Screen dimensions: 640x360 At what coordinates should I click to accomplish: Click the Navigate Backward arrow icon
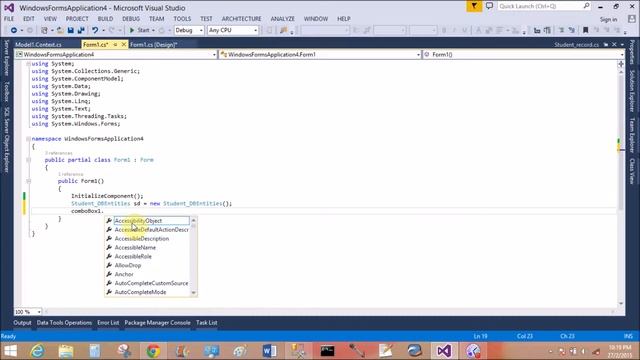click(x=13, y=30)
